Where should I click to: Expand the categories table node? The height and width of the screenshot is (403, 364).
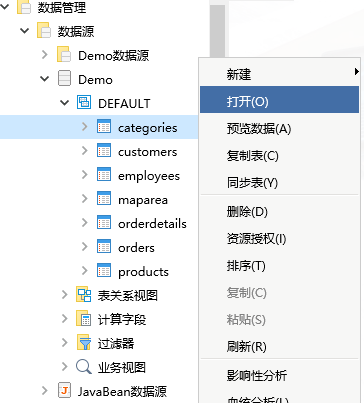(x=85, y=127)
